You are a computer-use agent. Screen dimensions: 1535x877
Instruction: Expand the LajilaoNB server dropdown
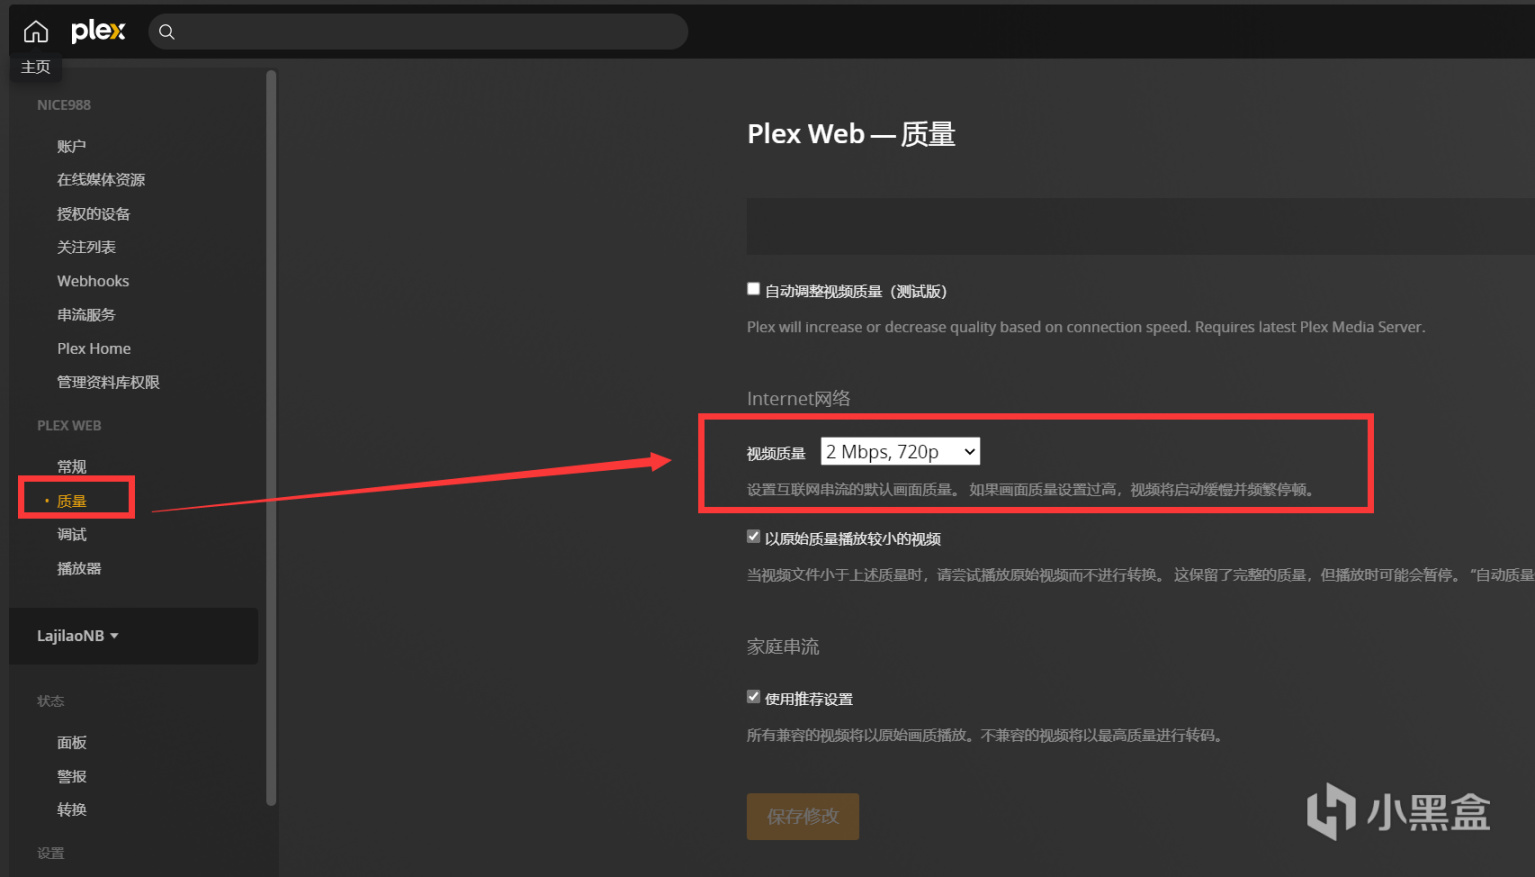pyautogui.click(x=78, y=636)
